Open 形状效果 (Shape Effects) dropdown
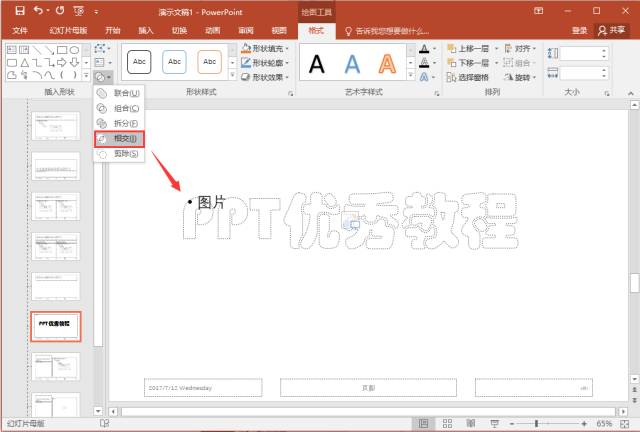This screenshot has width=640, height=432. pyautogui.click(x=264, y=77)
